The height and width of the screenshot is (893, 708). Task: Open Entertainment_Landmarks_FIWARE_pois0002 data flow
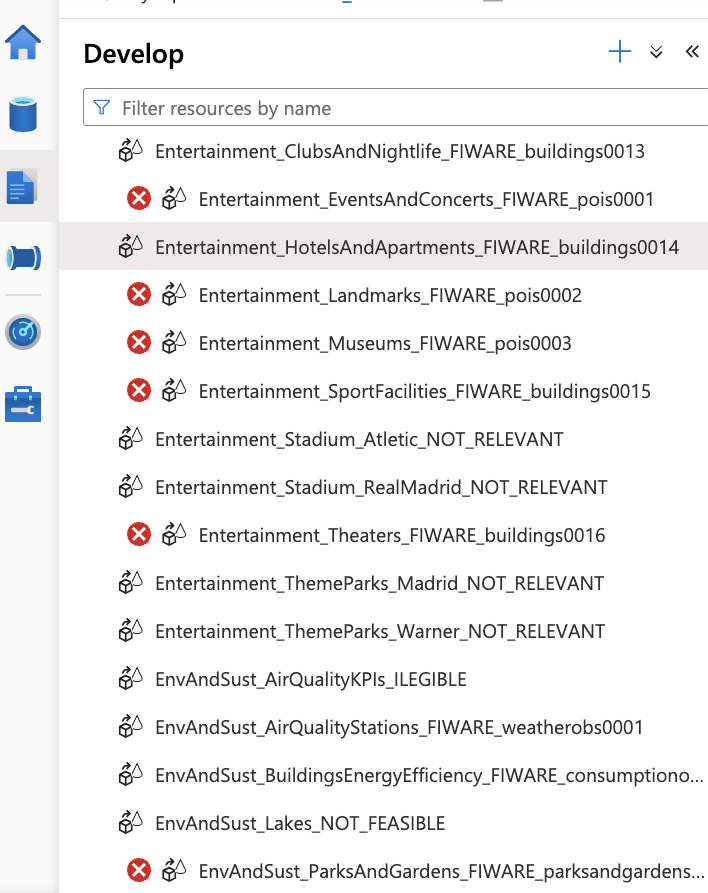[390, 296]
